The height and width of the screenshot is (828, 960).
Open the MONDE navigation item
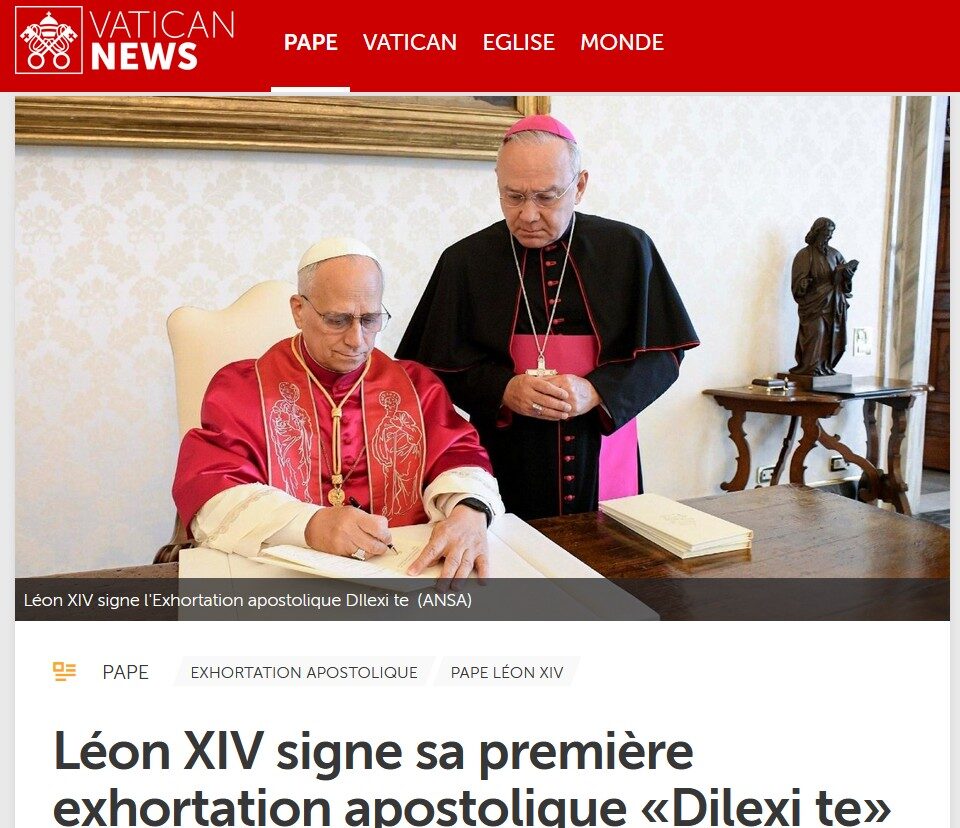click(x=621, y=42)
